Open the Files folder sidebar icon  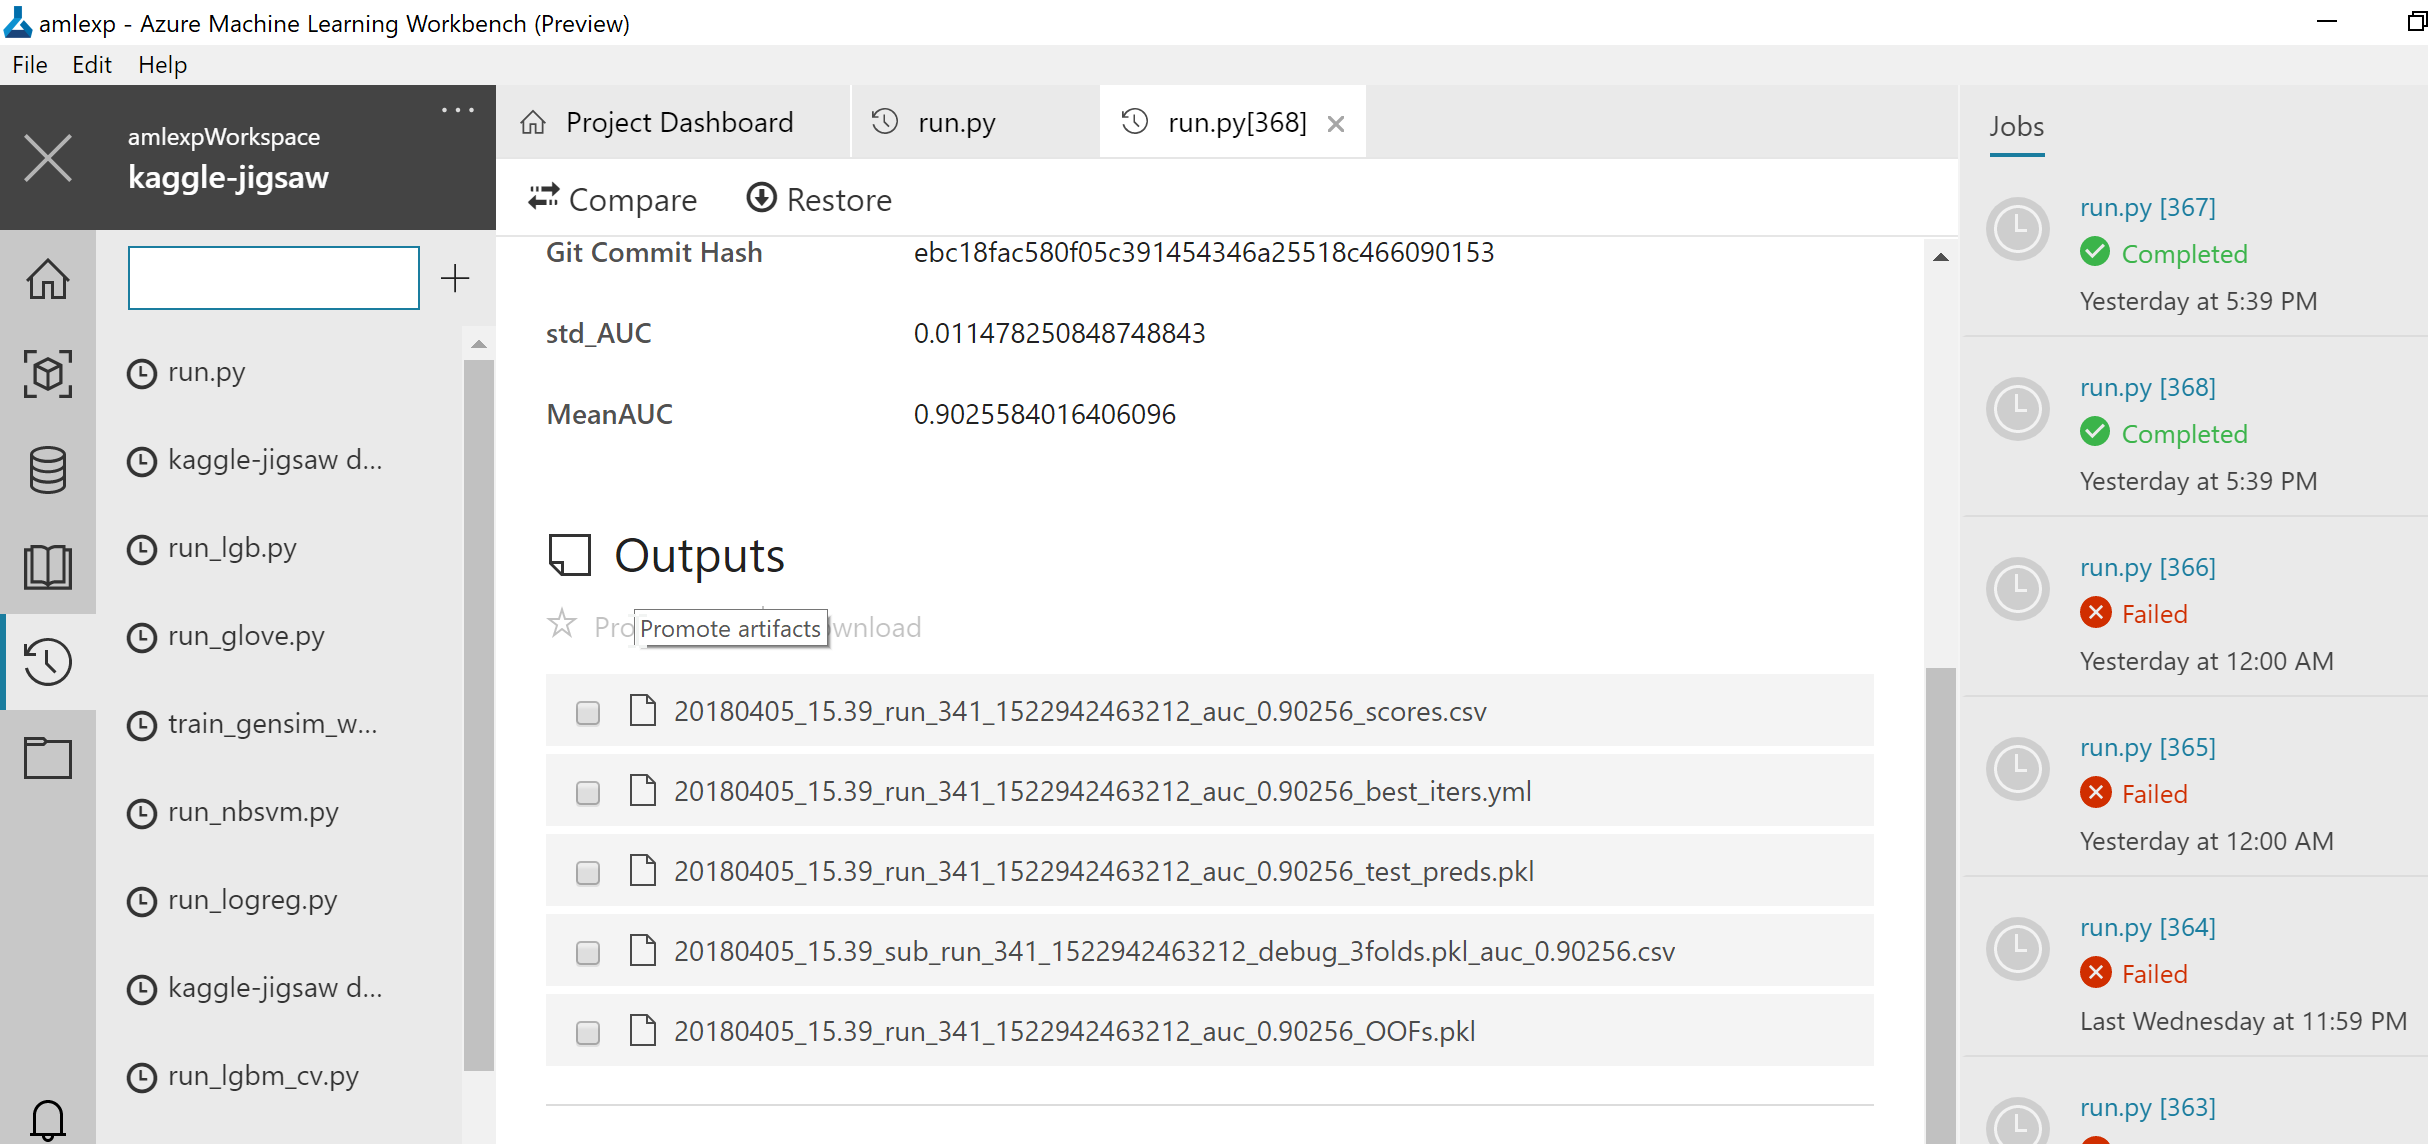(47, 757)
